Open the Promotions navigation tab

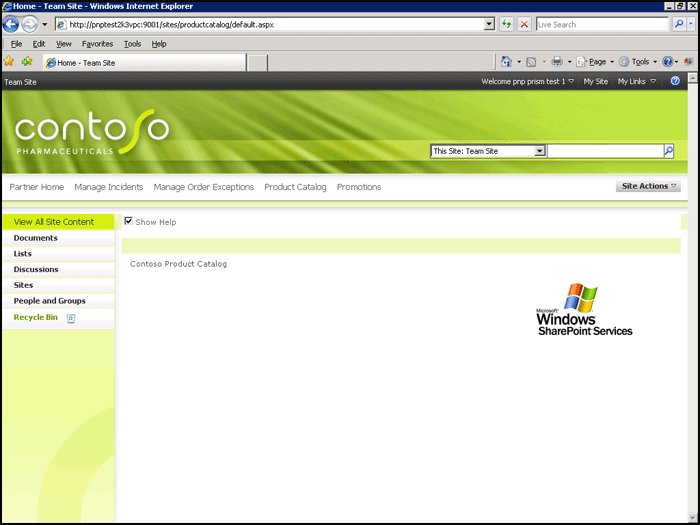[x=359, y=187]
